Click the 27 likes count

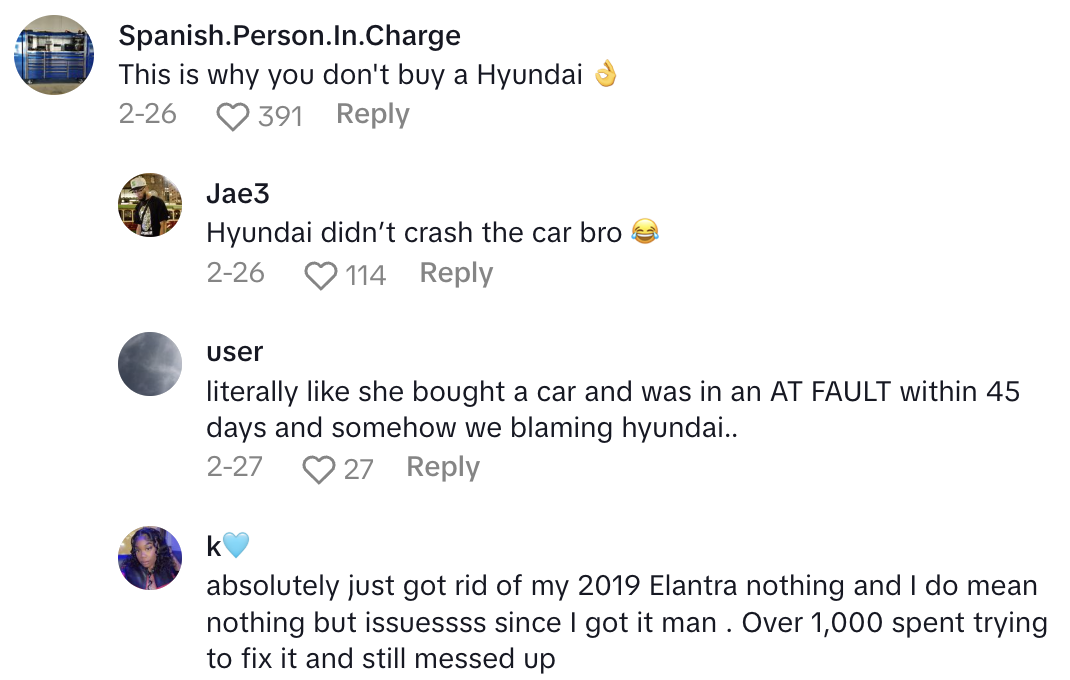point(358,469)
